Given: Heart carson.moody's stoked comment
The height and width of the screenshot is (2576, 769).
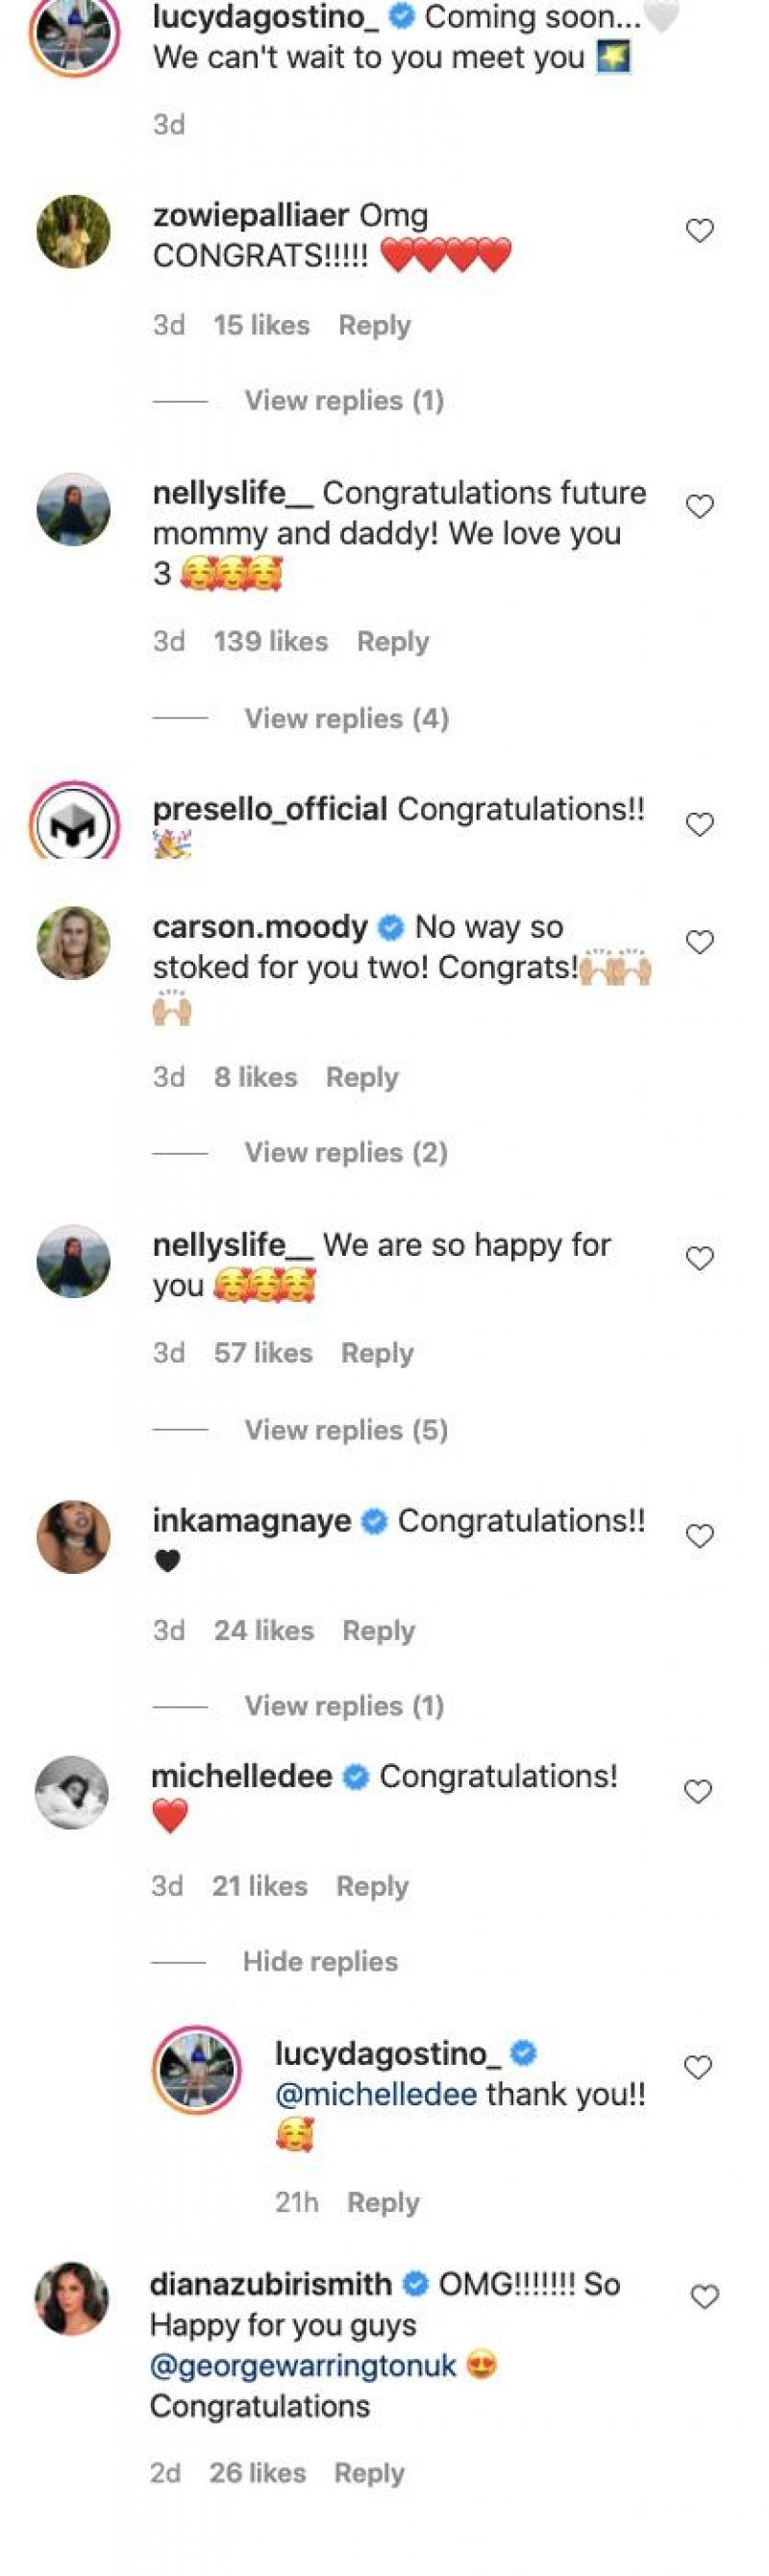Looking at the screenshot, I should click(x=699, y=942).
